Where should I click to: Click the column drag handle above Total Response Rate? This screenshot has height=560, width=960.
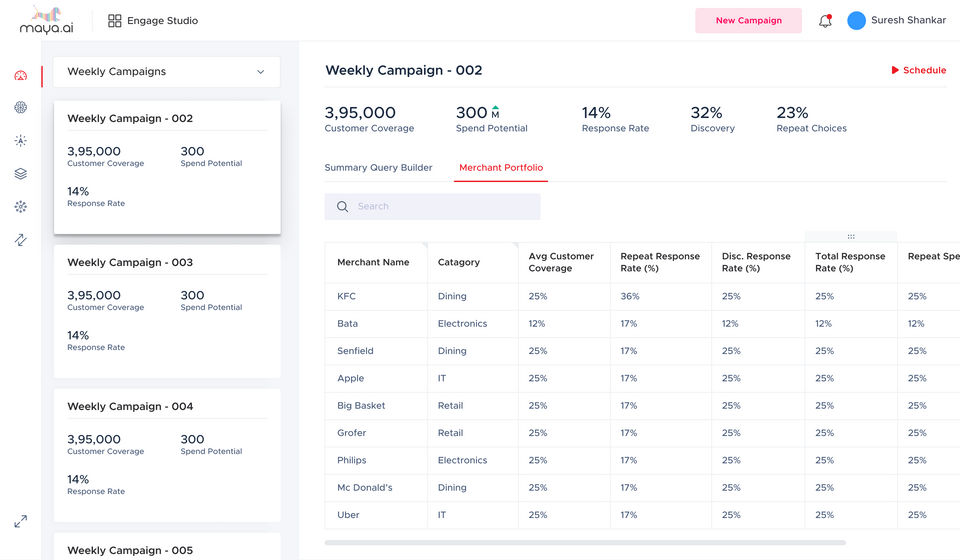coord(851,236)
